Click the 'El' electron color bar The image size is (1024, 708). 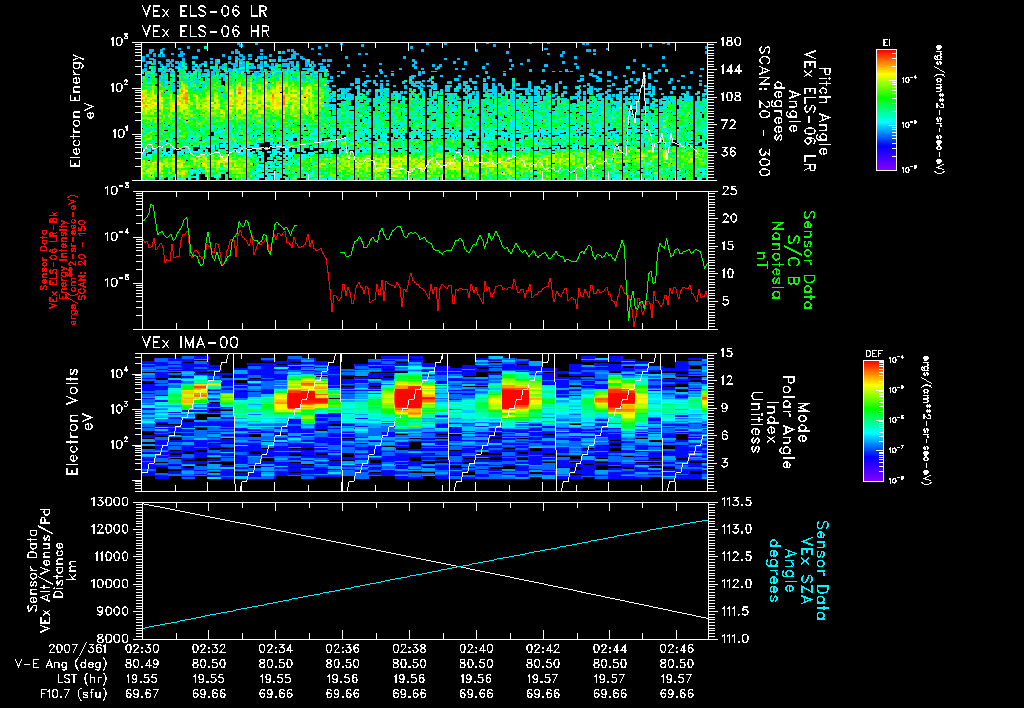886,110
